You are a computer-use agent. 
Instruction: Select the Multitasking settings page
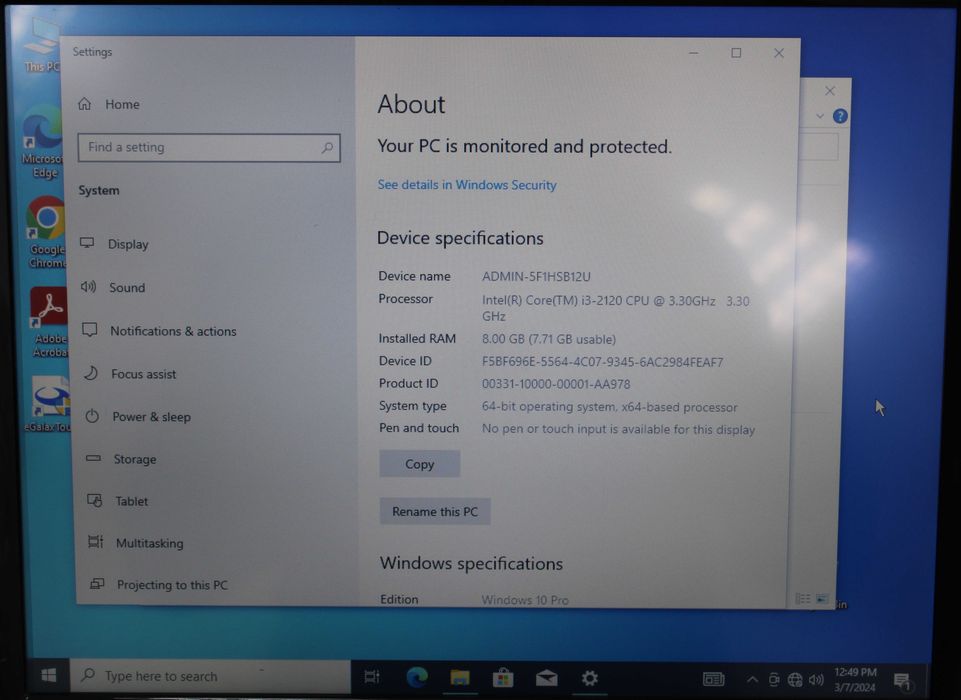coord(136,542)
